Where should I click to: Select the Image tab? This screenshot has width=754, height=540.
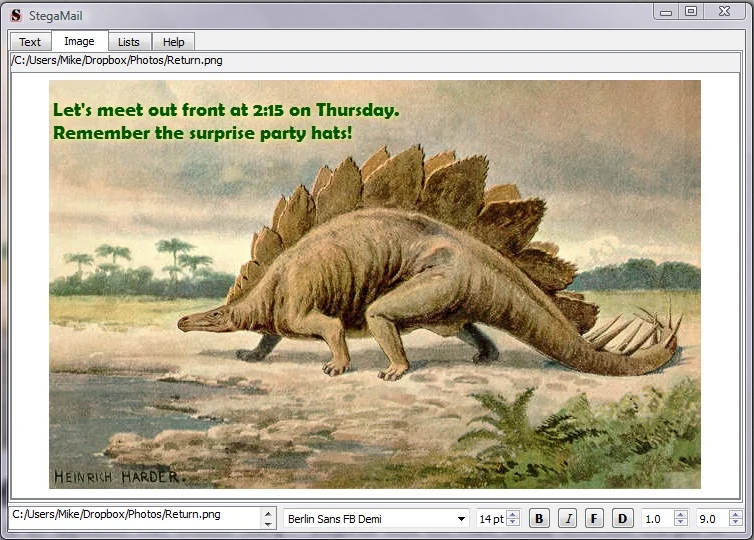tap(79, 41)
